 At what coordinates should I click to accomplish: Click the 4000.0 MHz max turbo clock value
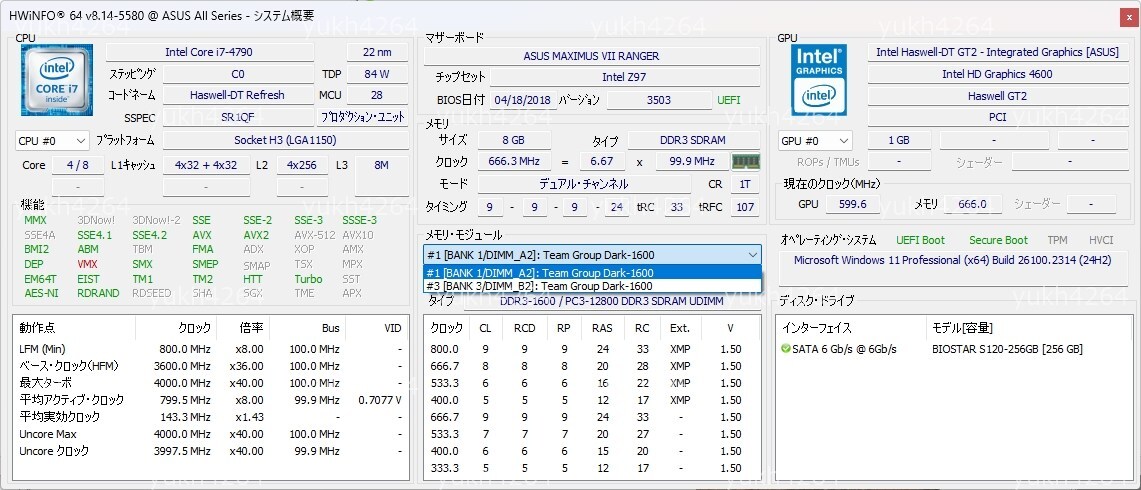182,384
